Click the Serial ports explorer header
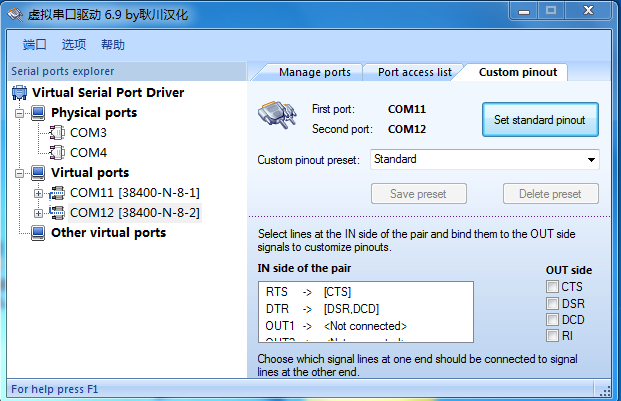 [127, 71]
